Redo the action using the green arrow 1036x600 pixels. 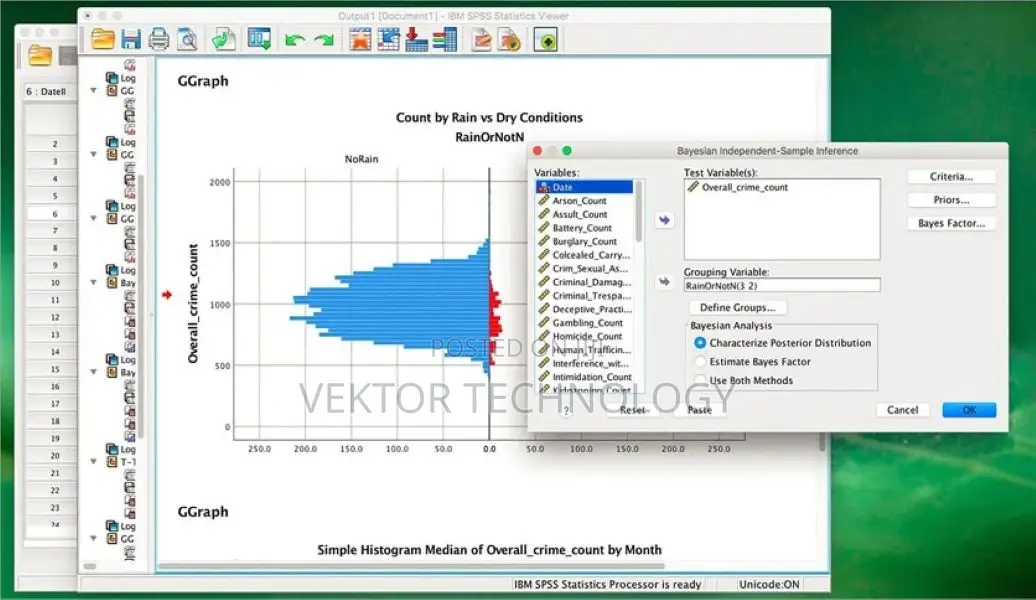pyautogui.click(x=324, y=40)
